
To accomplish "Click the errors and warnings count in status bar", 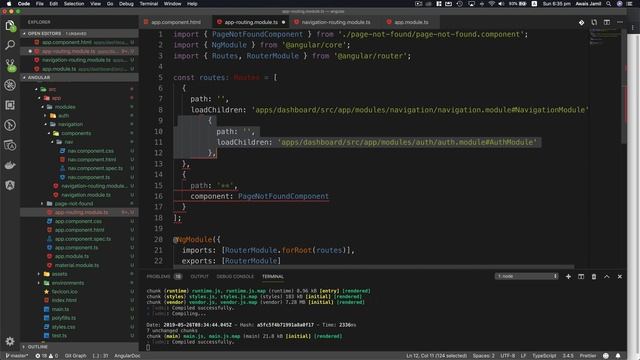I will tap(47, 356).
